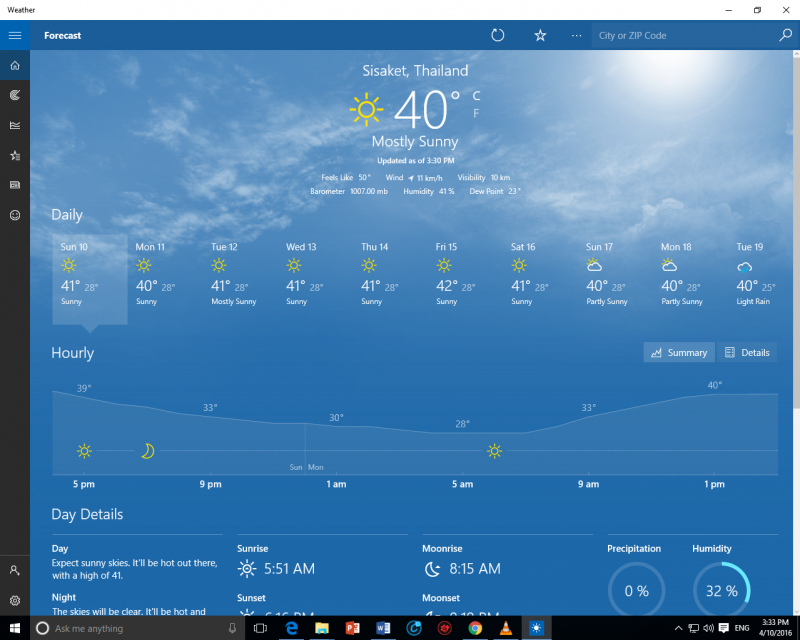Screen dimensions: 800x640
Task: Select Tue 19 Light Rain forecast
Action: 750,275
